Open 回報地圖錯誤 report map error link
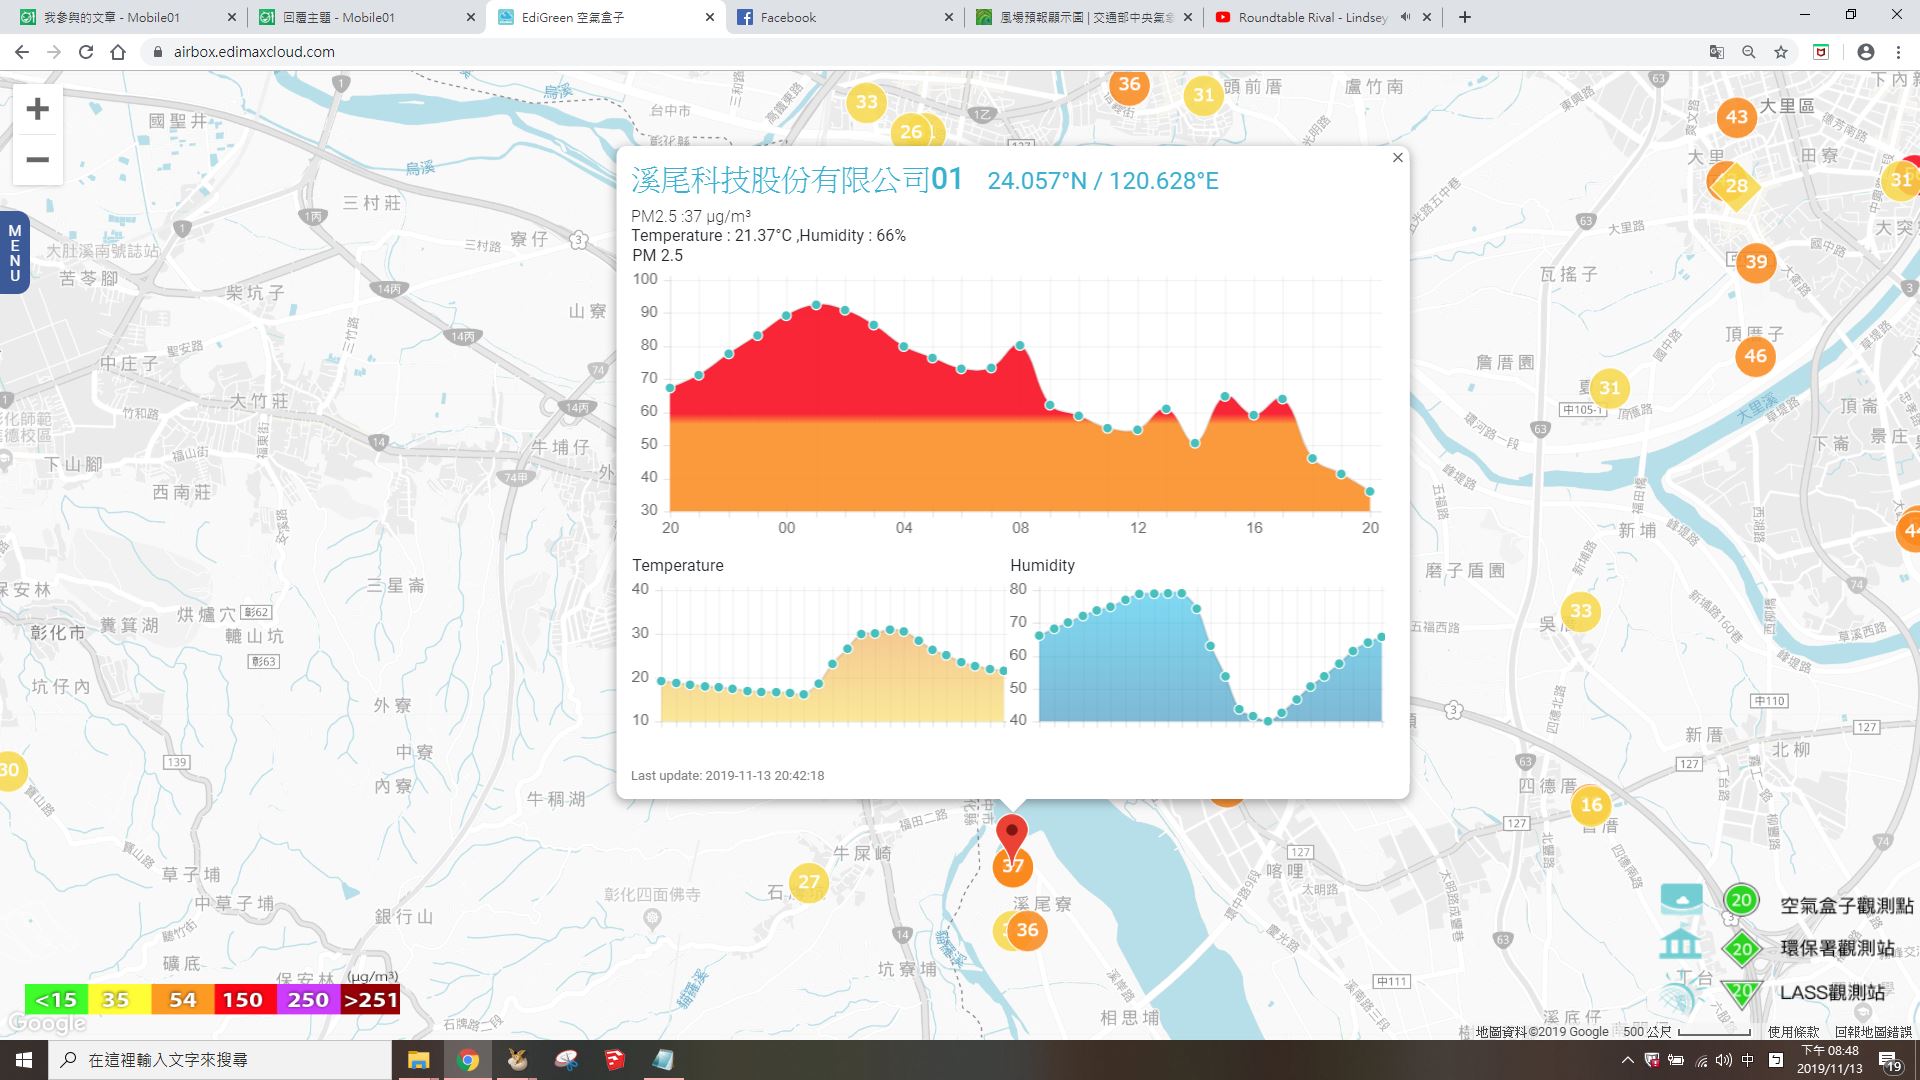This screenshot has width=1920, height=1080. point(1872,1031)
